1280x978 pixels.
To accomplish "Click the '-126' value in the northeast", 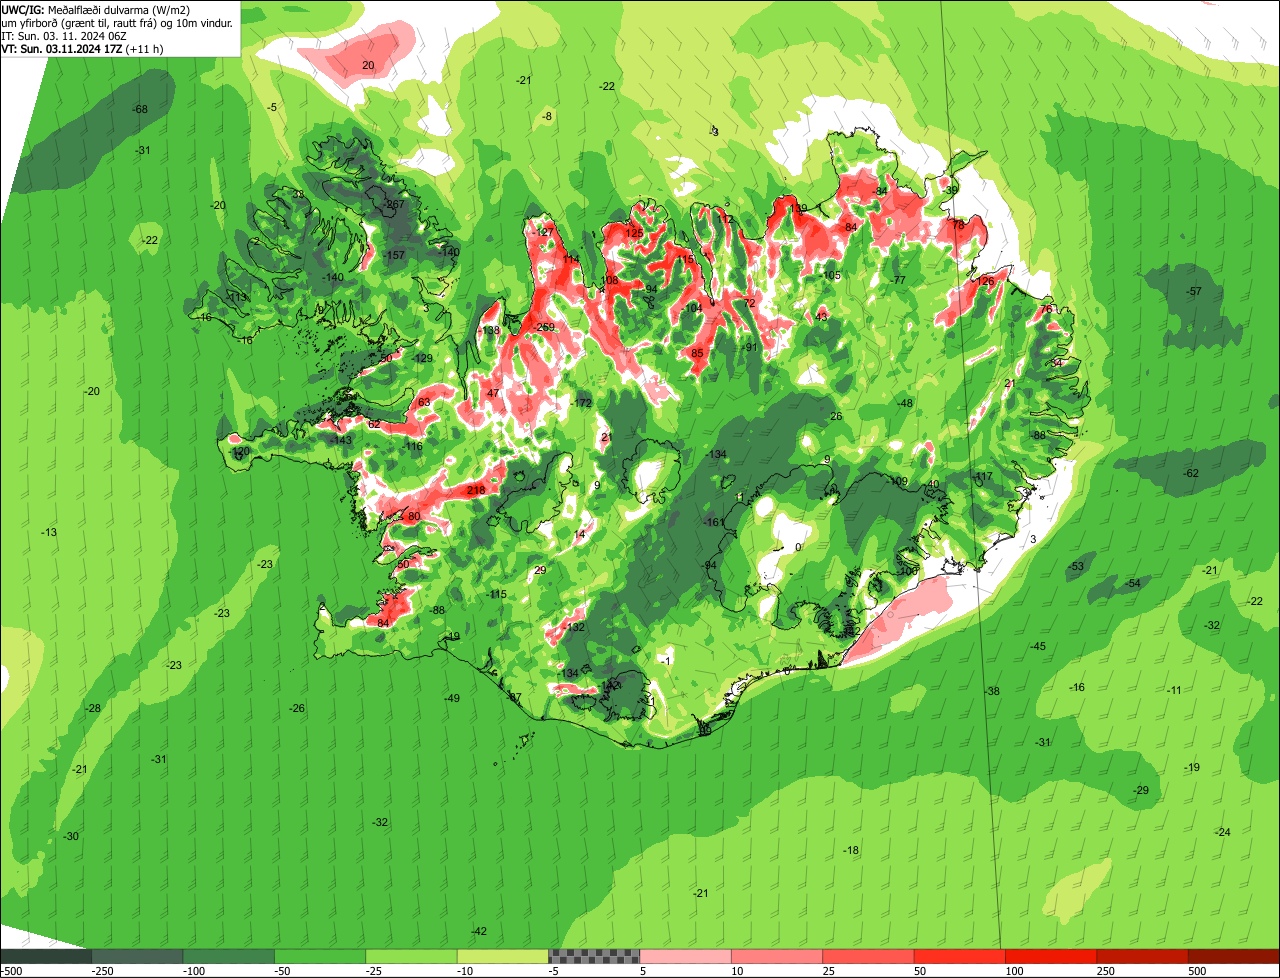I will click(985, 282).
